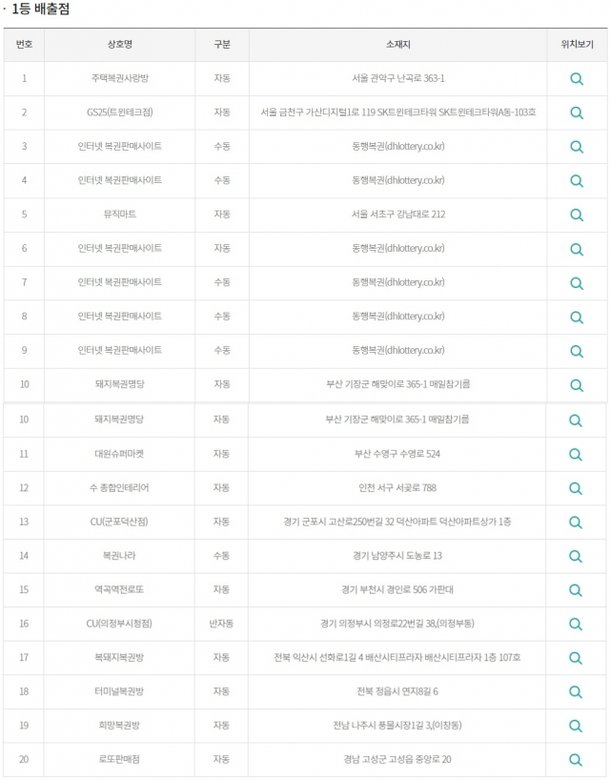Click the 위치보기 column header

click(x=577, y=45)
